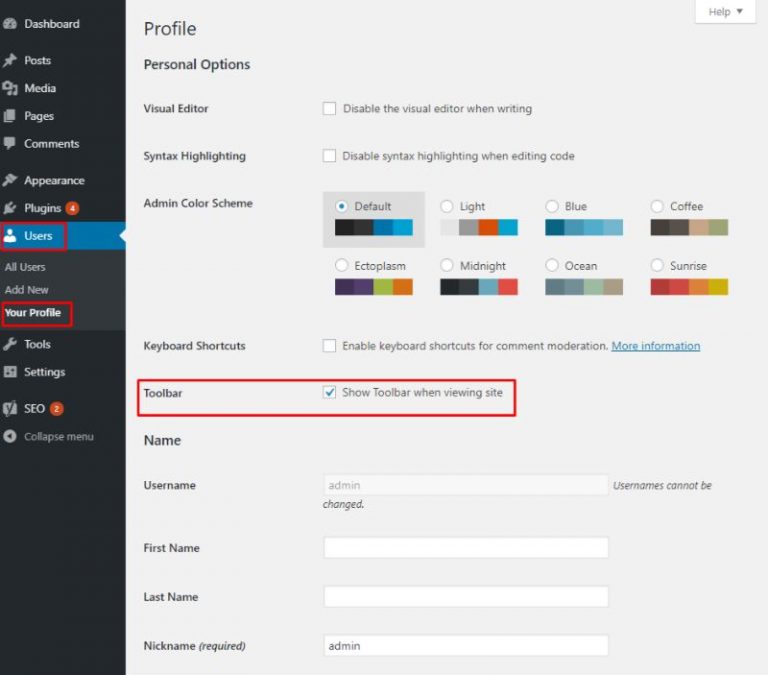Click the Appearance paintbrush icon
Image resolution: width=768 pixels, height=675 pixels.
[10, 180]
